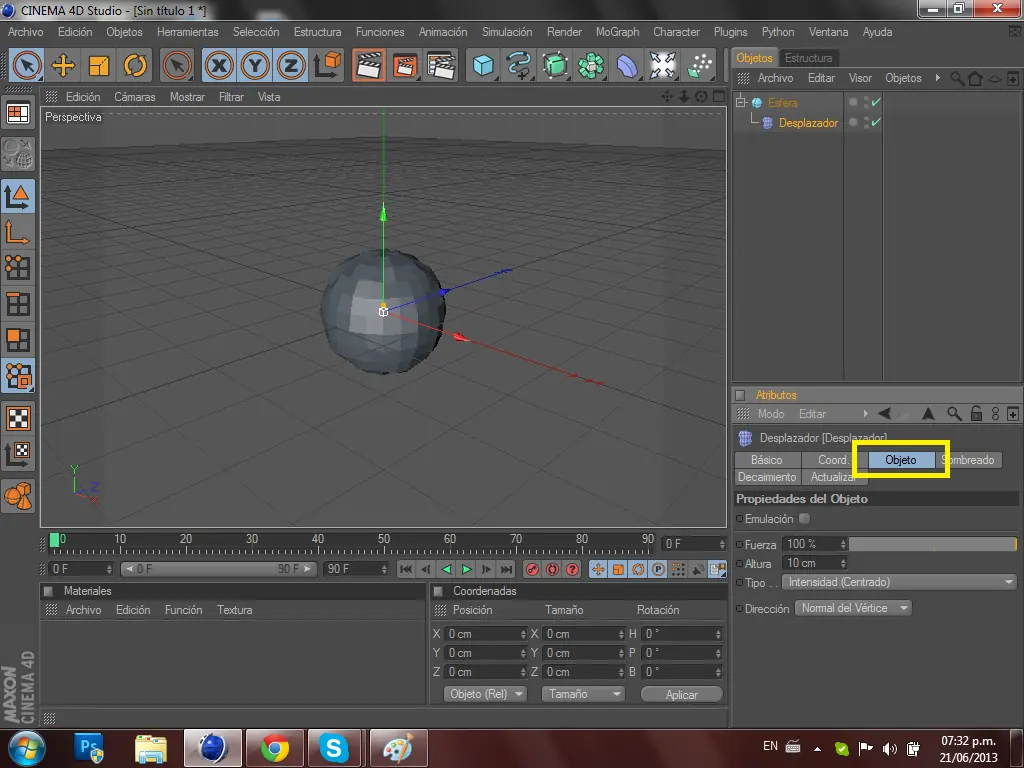Render the active view clapperboard icon
Screen dimensions: 1024x768
click(369, 65)
